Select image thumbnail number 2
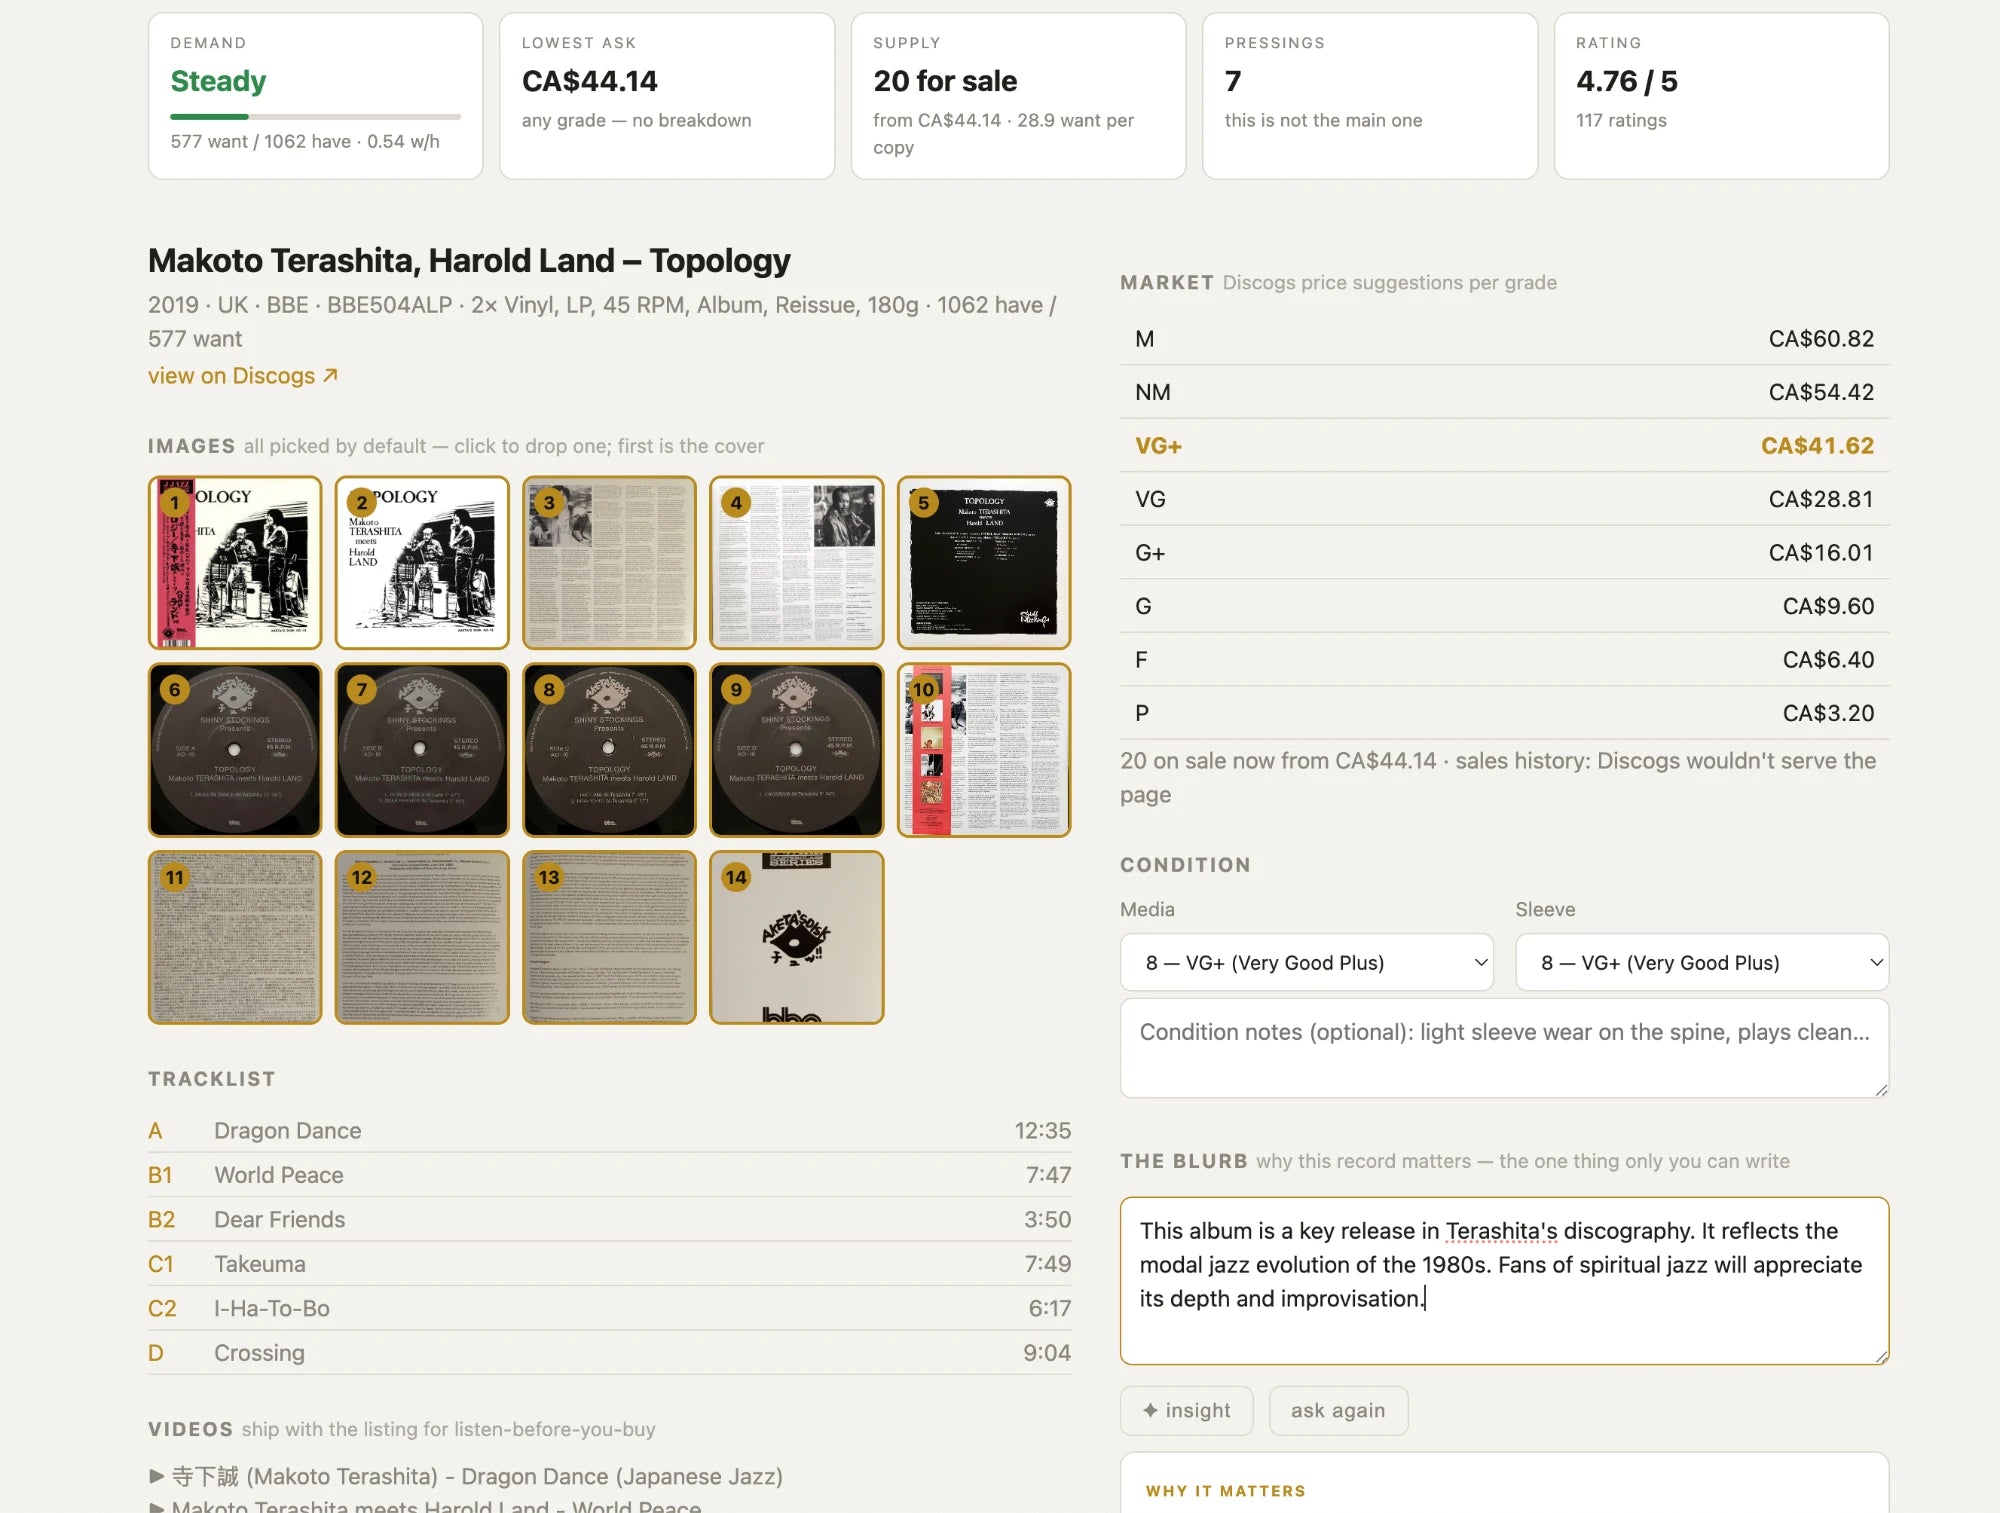Viewport: 2000px width, 1513px height. click(422, 562)
